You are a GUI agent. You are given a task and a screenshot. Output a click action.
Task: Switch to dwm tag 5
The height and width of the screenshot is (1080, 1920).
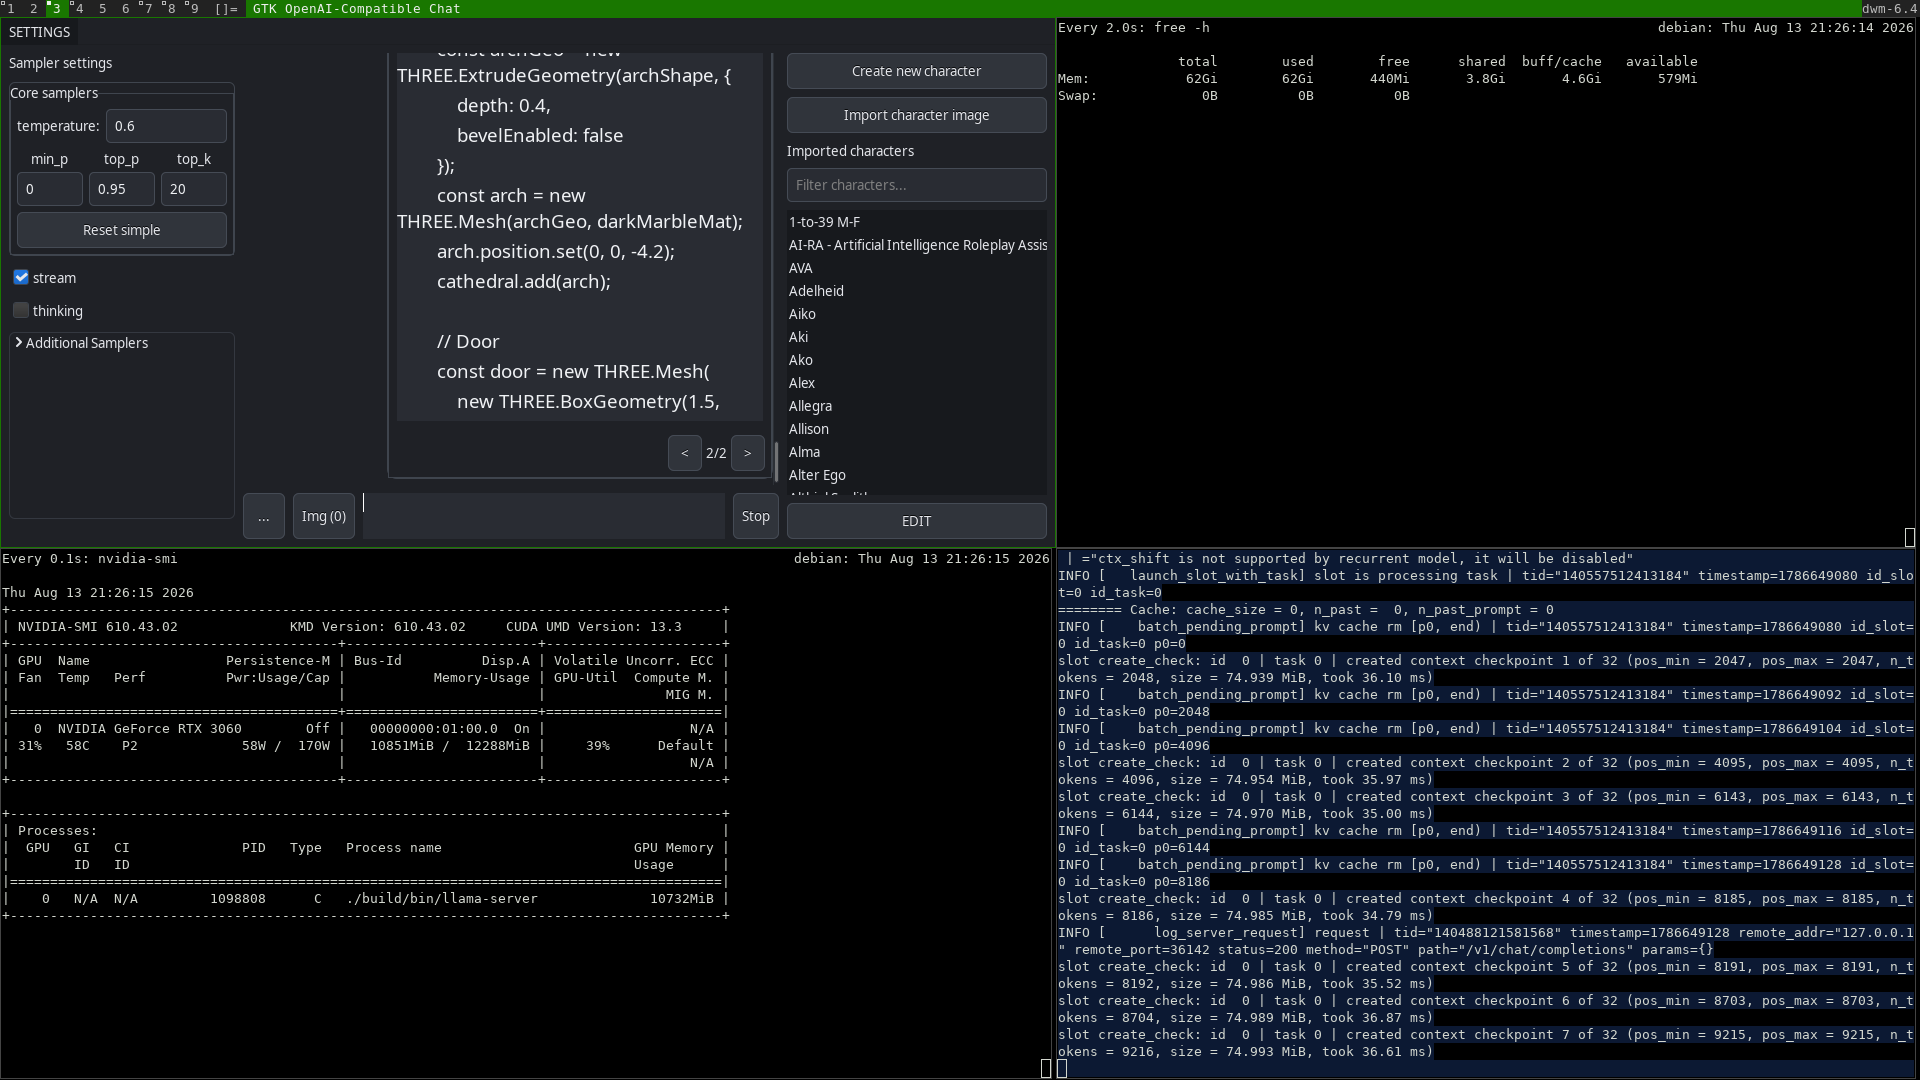[x=102, y=8]
